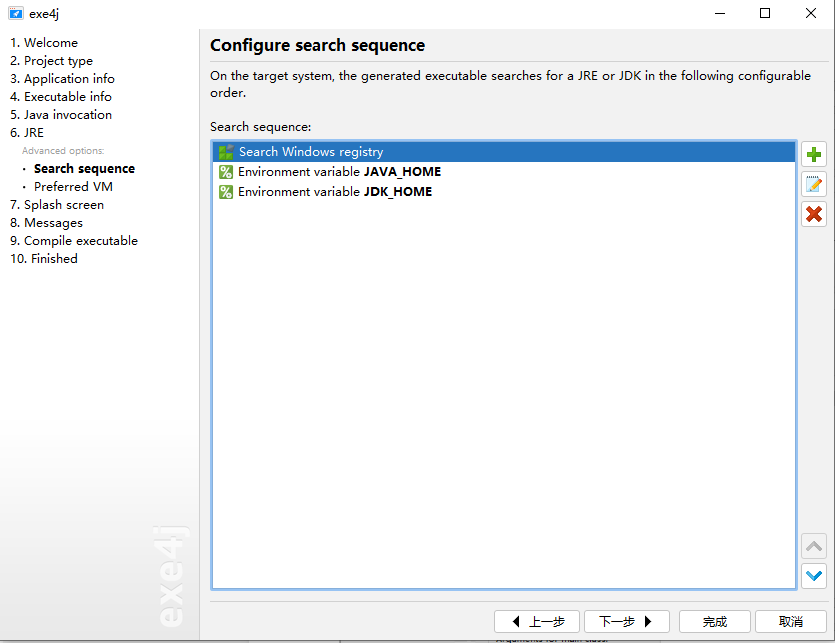The height and width of the screenshot is (643, 835).
Task: Open Preferred VM advanced option
Action: (73, 187)
